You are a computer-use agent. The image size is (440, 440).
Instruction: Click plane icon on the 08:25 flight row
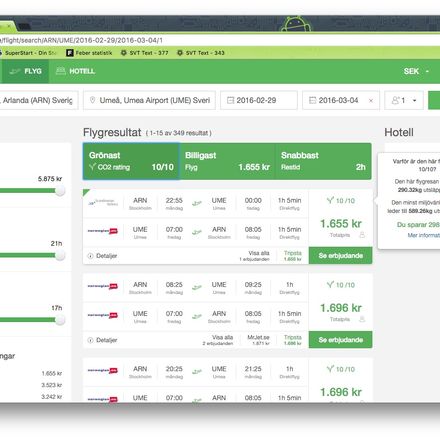[x=197, y=287]
